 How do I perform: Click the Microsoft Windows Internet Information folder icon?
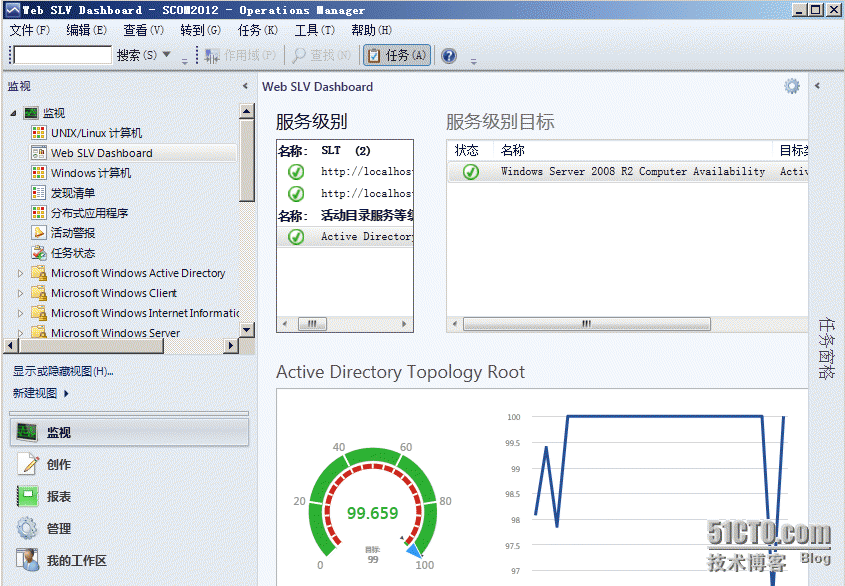[x=38, y=313]
